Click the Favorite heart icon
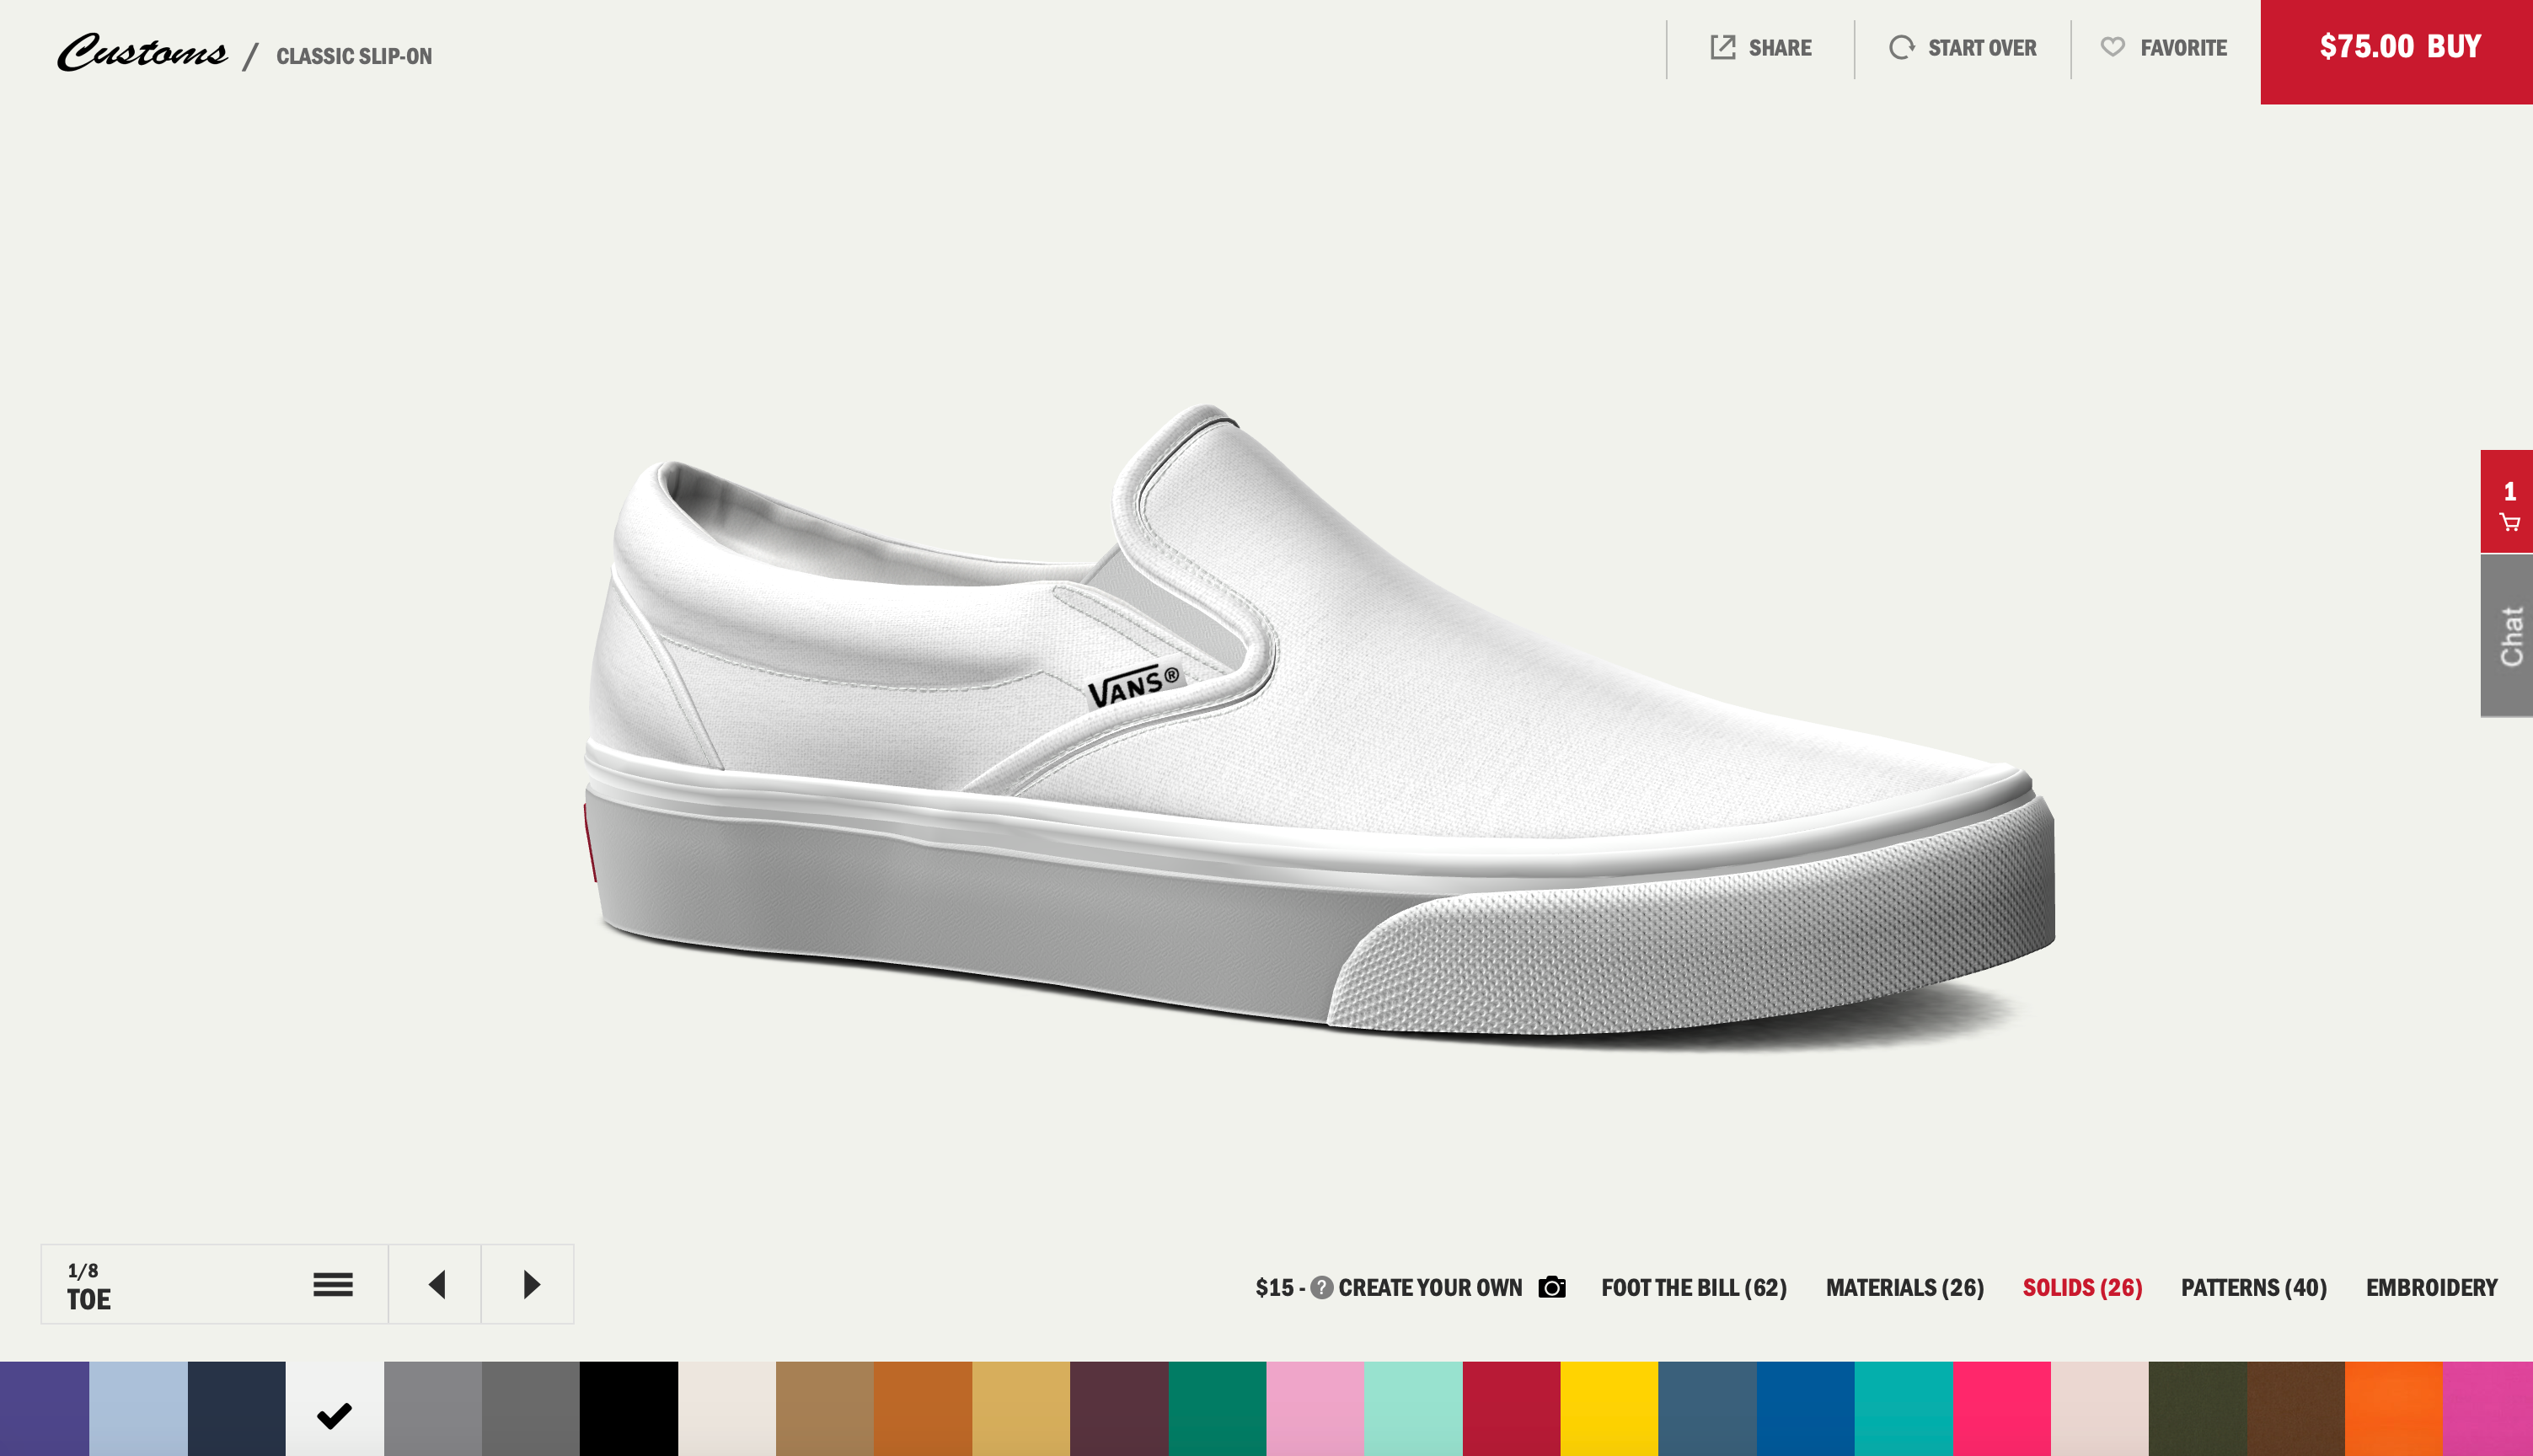This screenshot has height=1456, width=2533. (x=2112, y=47)
